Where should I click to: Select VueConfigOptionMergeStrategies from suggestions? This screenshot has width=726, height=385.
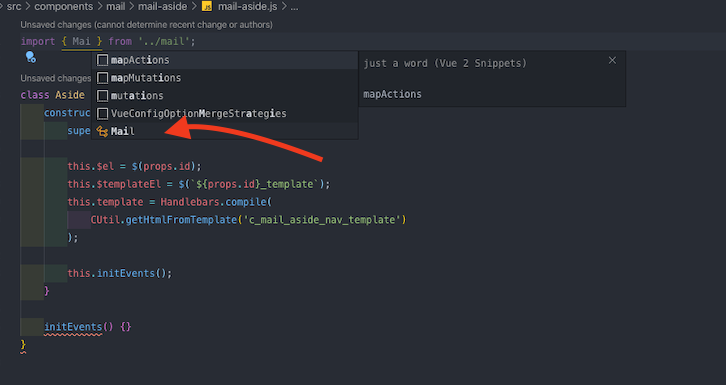(x=225, y=113)
